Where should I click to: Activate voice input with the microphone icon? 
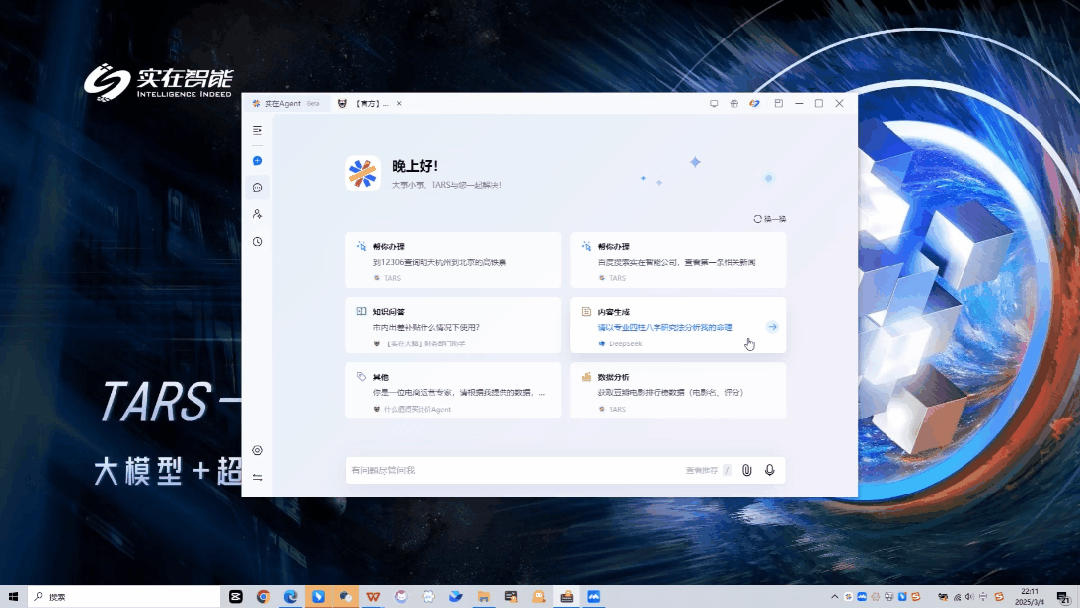tap(769, 470)
